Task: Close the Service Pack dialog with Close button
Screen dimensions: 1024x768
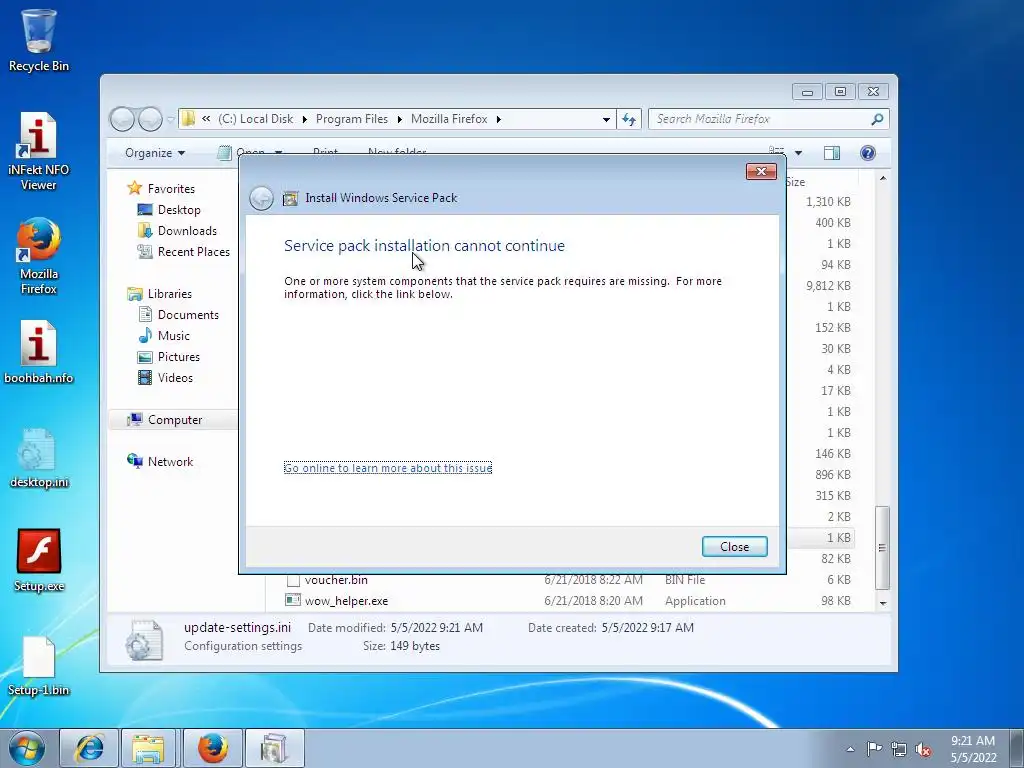Action: coord(735,547)
